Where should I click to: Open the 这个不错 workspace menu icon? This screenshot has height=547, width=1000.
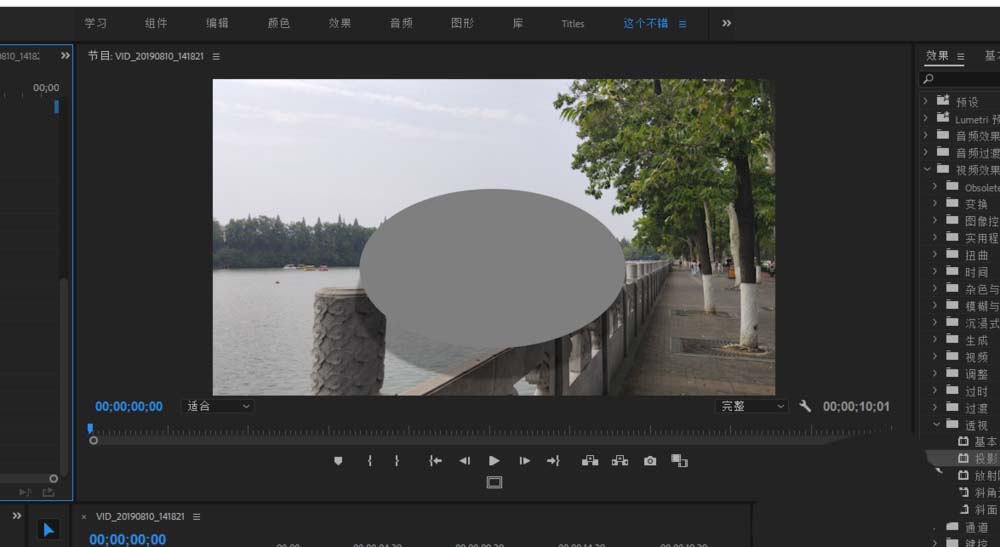(682, 24)
